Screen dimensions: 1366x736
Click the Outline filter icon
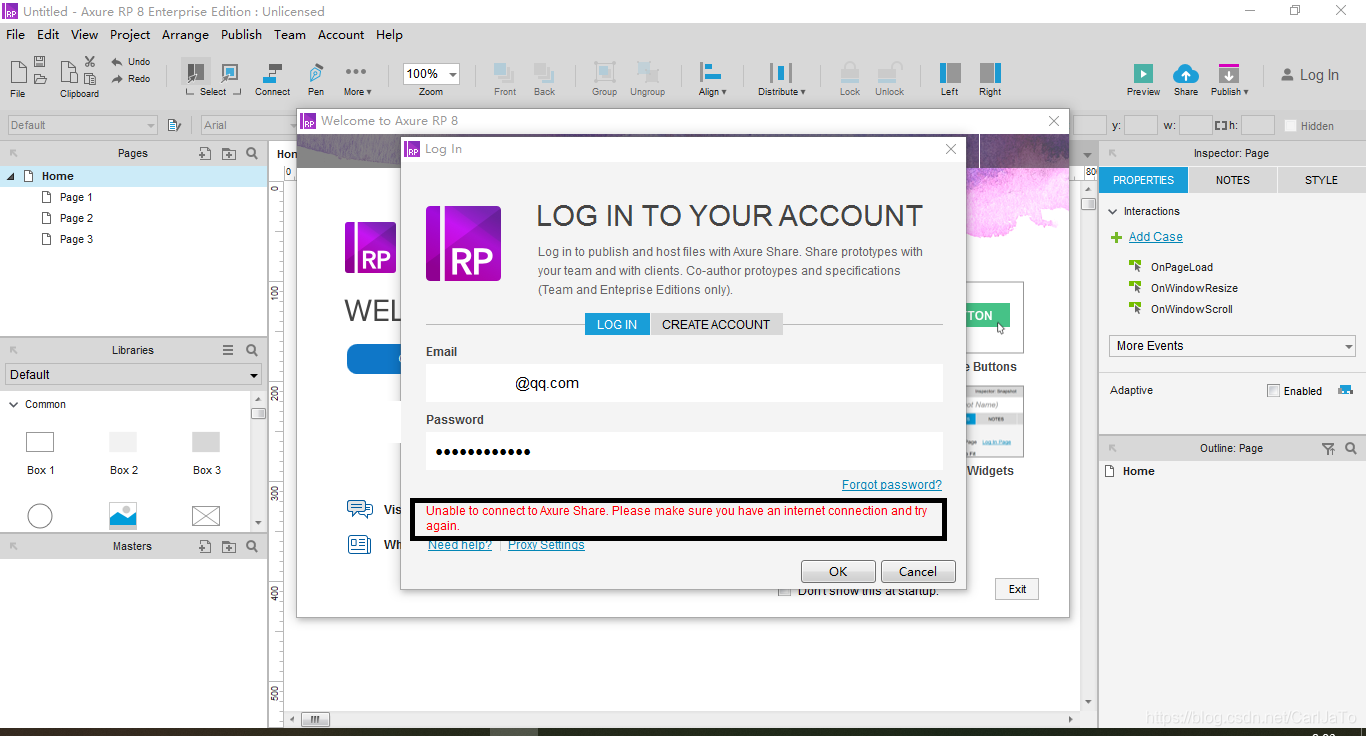[x=1328, y=449]
